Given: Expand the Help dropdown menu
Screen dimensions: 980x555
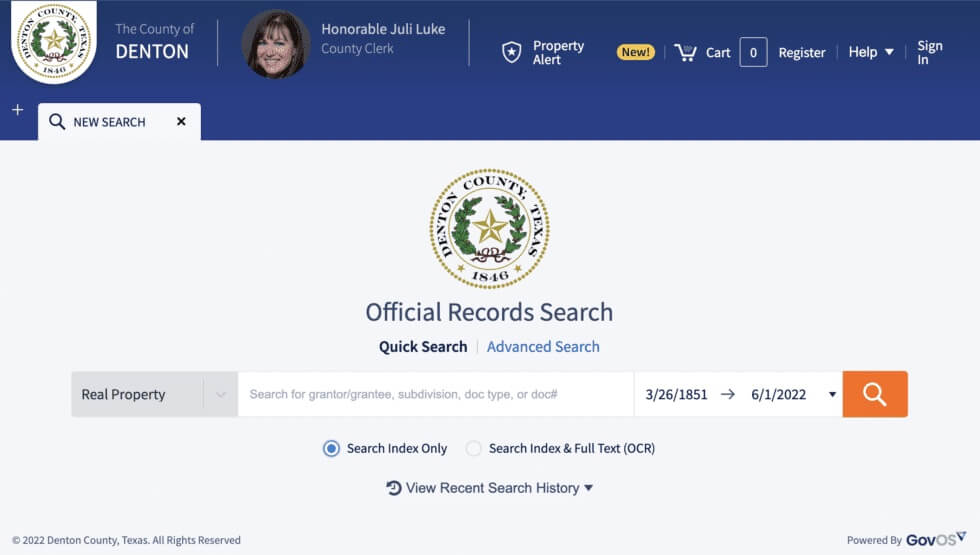Looking at the screenshot, I should (871, 52).
